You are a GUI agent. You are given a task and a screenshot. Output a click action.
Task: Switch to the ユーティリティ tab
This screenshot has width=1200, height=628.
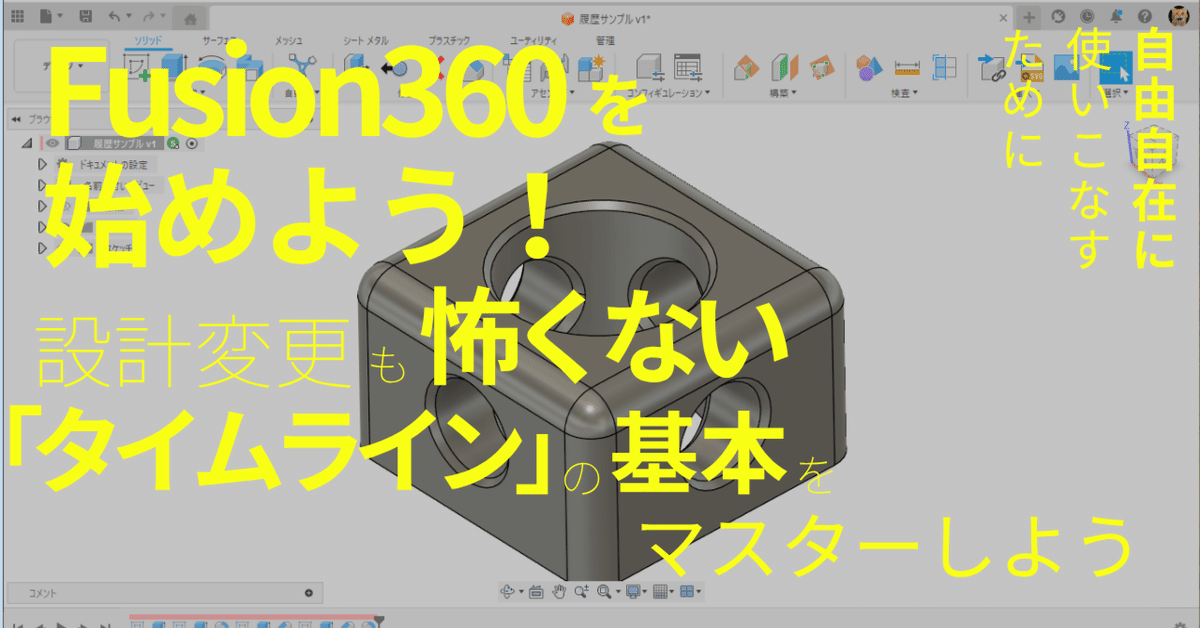point(534,40)
